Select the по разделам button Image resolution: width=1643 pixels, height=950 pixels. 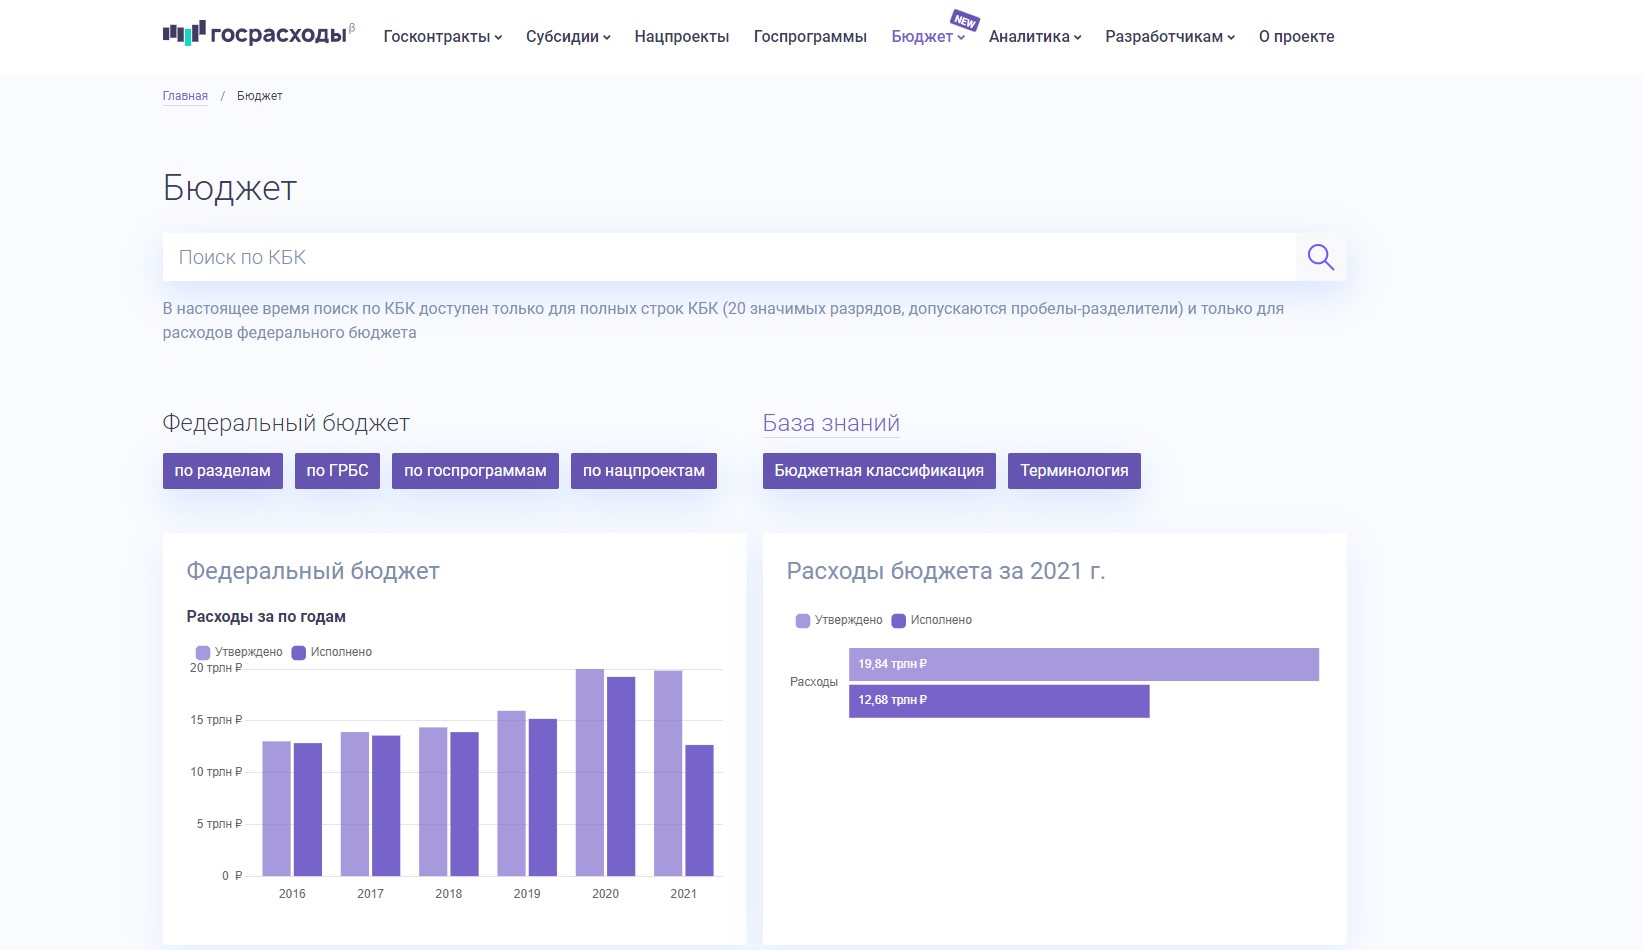223,471
